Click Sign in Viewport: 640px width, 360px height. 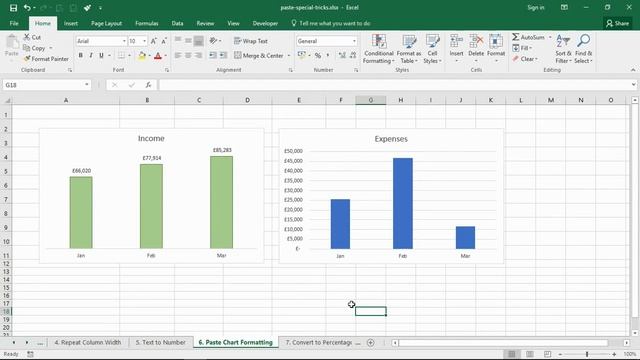536,8
